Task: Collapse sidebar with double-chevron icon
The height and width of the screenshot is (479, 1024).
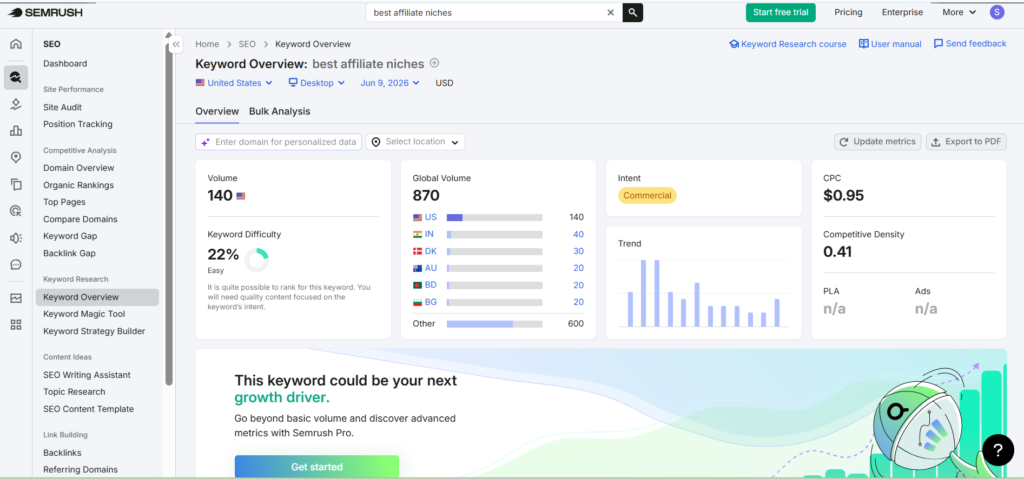Action: 176,44
